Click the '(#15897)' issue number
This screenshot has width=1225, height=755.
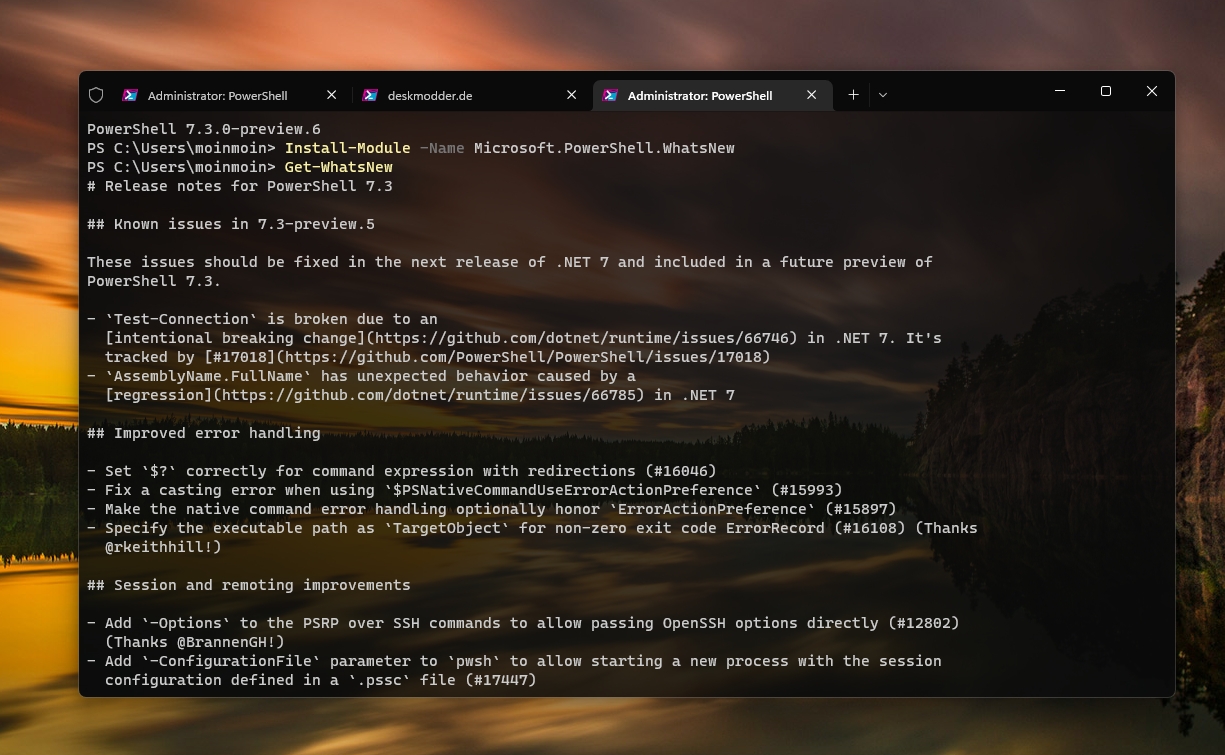coord(861,509)
